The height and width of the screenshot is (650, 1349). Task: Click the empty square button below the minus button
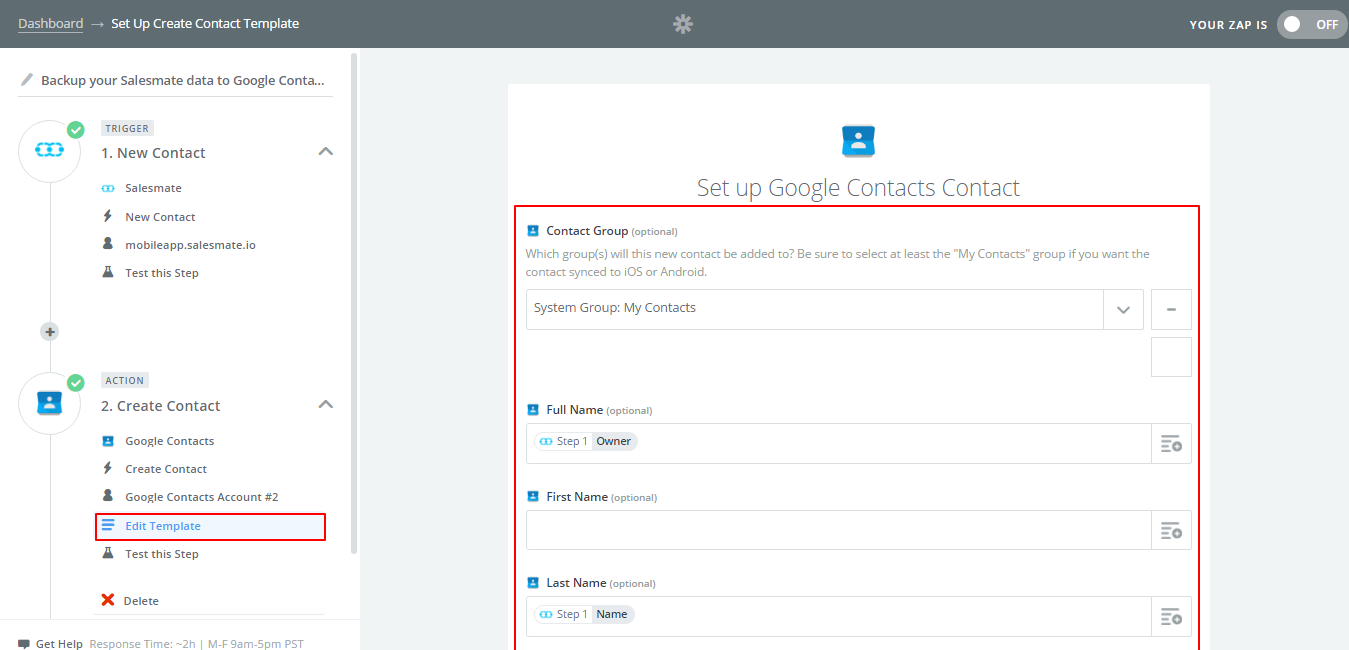pos(1171,357)
